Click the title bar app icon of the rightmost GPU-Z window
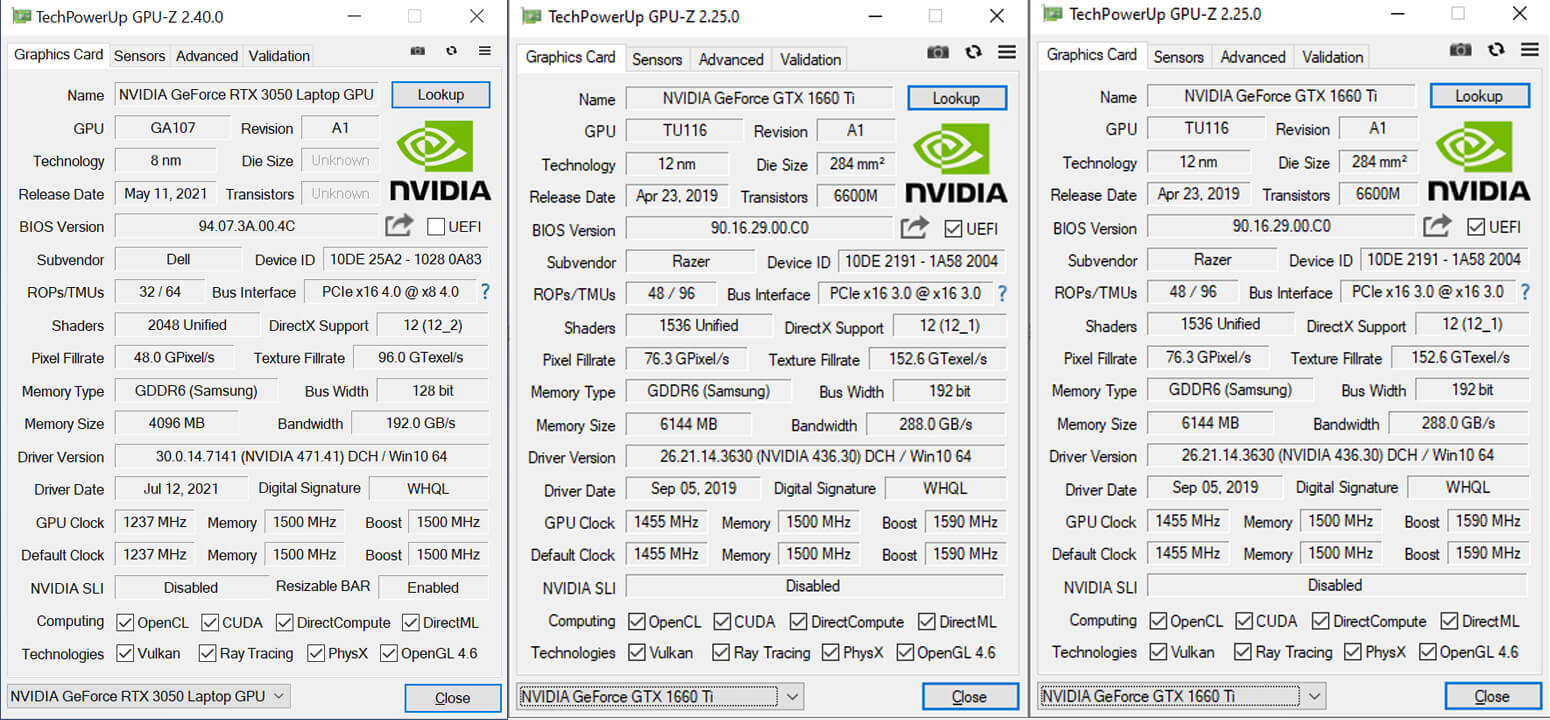This screenshot has width=1550, height=720. (1053, 14)
